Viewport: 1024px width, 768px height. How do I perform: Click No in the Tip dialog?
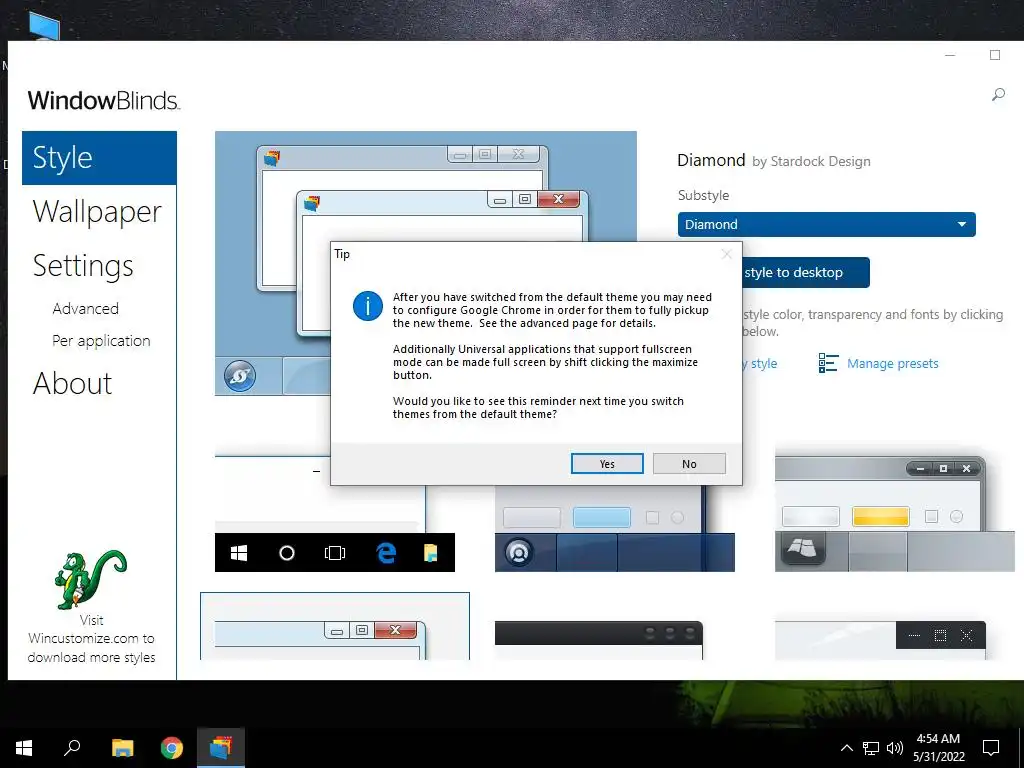[689, 464]
